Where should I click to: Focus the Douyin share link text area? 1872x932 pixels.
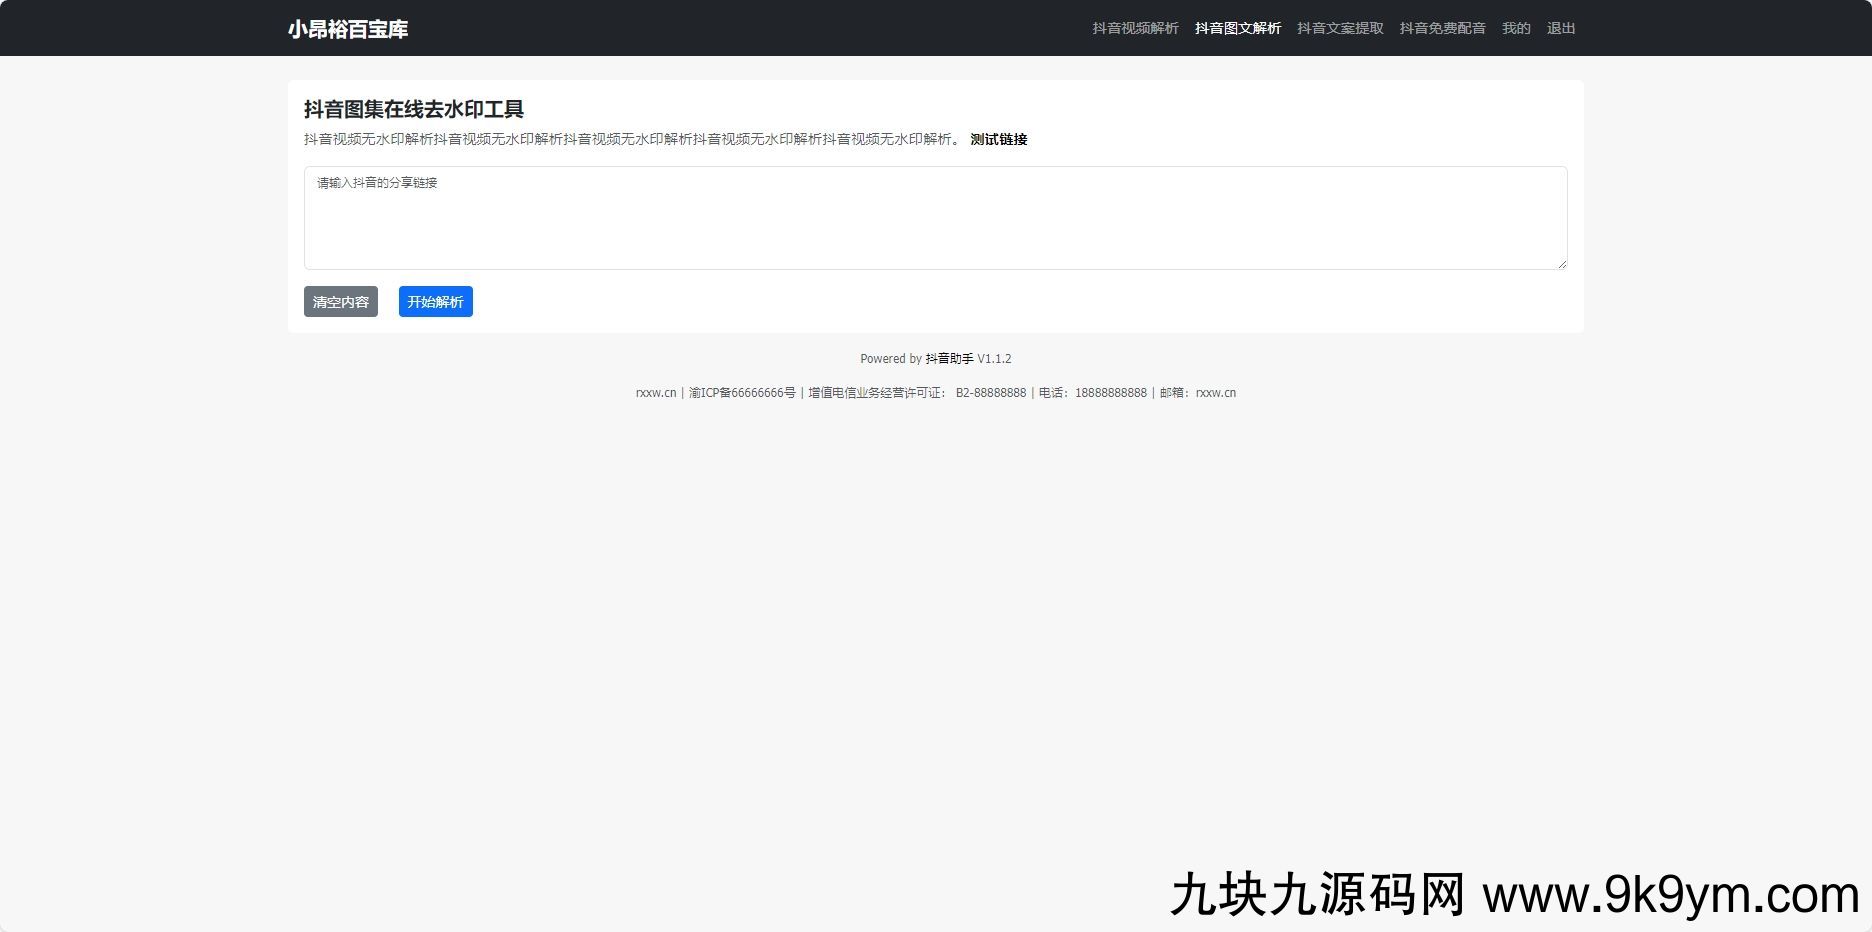pyautogui.click(x=935, y=218)
